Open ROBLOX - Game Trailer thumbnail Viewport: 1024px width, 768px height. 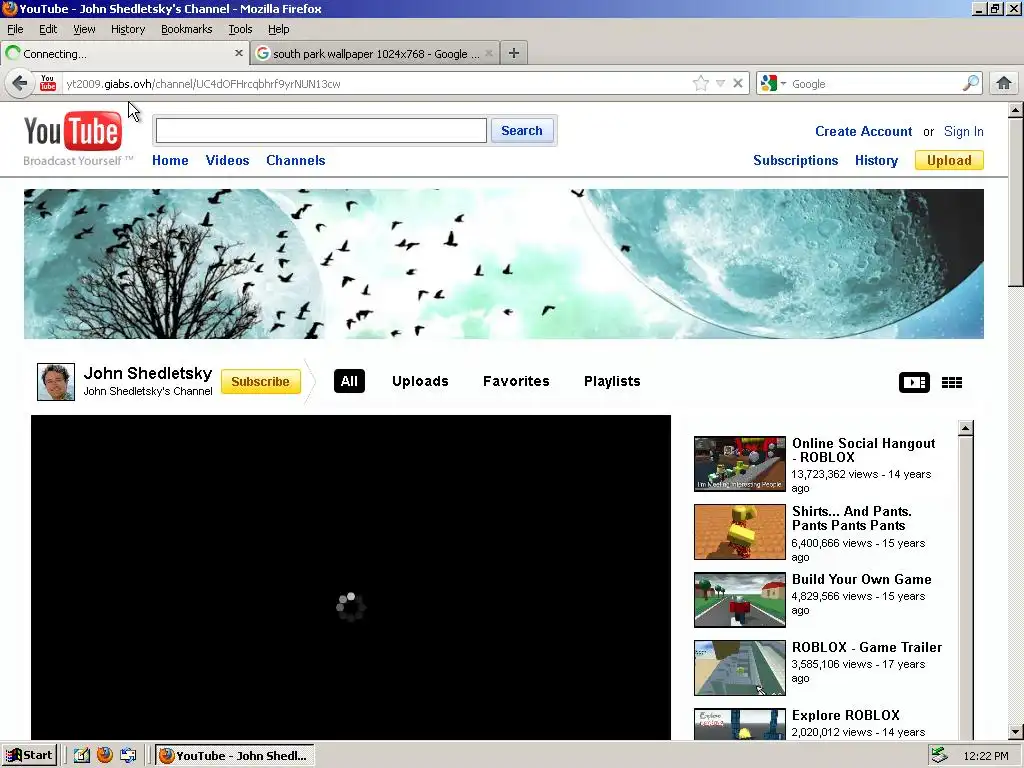tap(740, 667)
